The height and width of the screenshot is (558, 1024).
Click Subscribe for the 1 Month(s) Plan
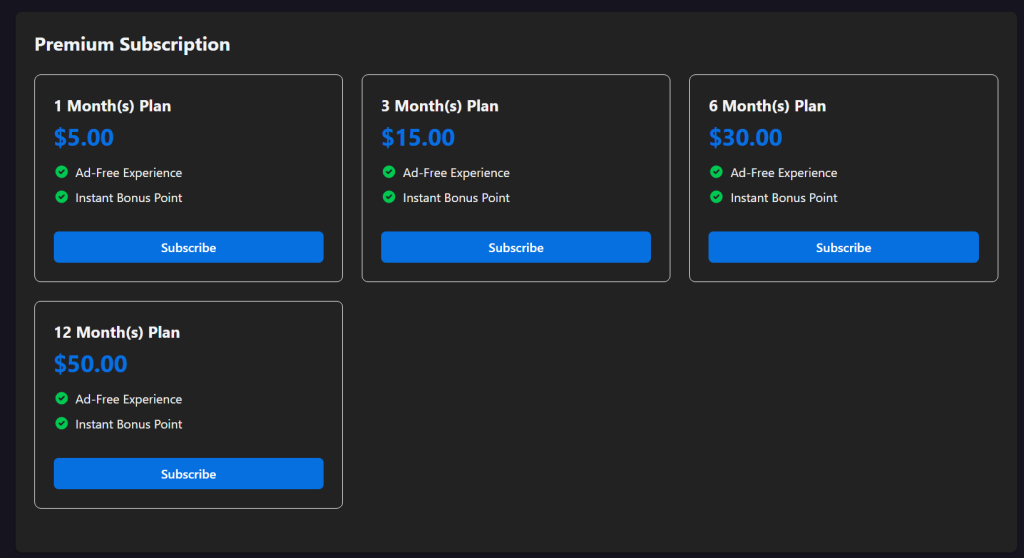(x=188, y=247)
